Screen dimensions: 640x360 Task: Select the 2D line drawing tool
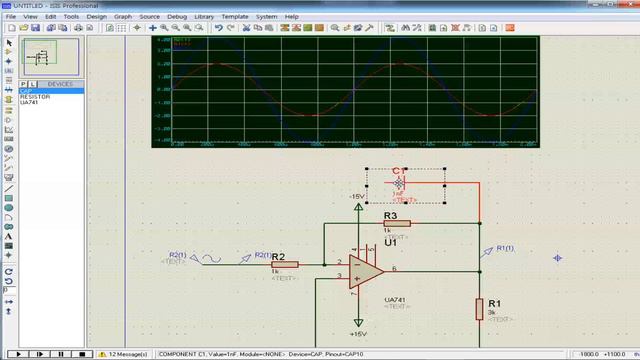(x=9, y=189)
